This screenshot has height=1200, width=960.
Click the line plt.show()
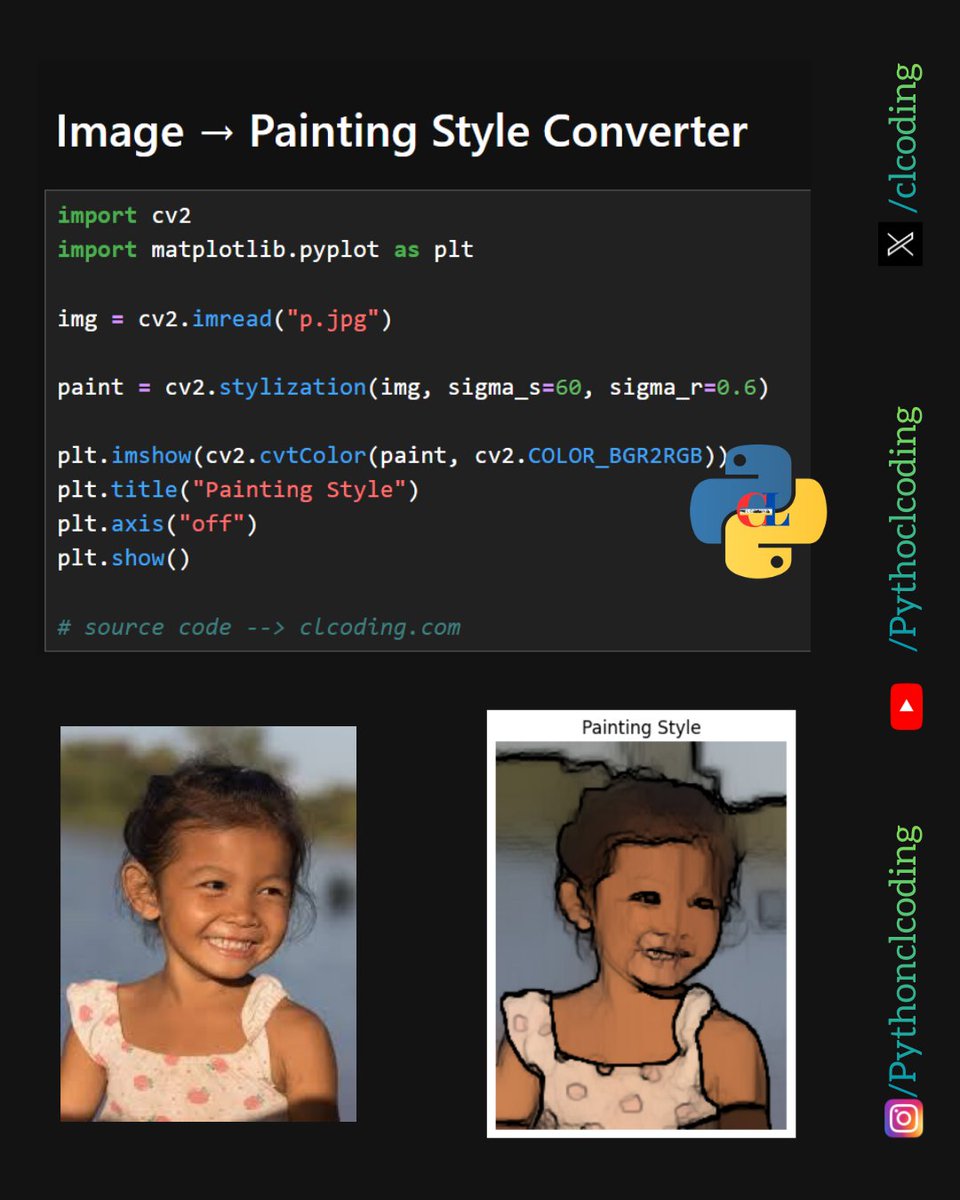coord(124,558)
